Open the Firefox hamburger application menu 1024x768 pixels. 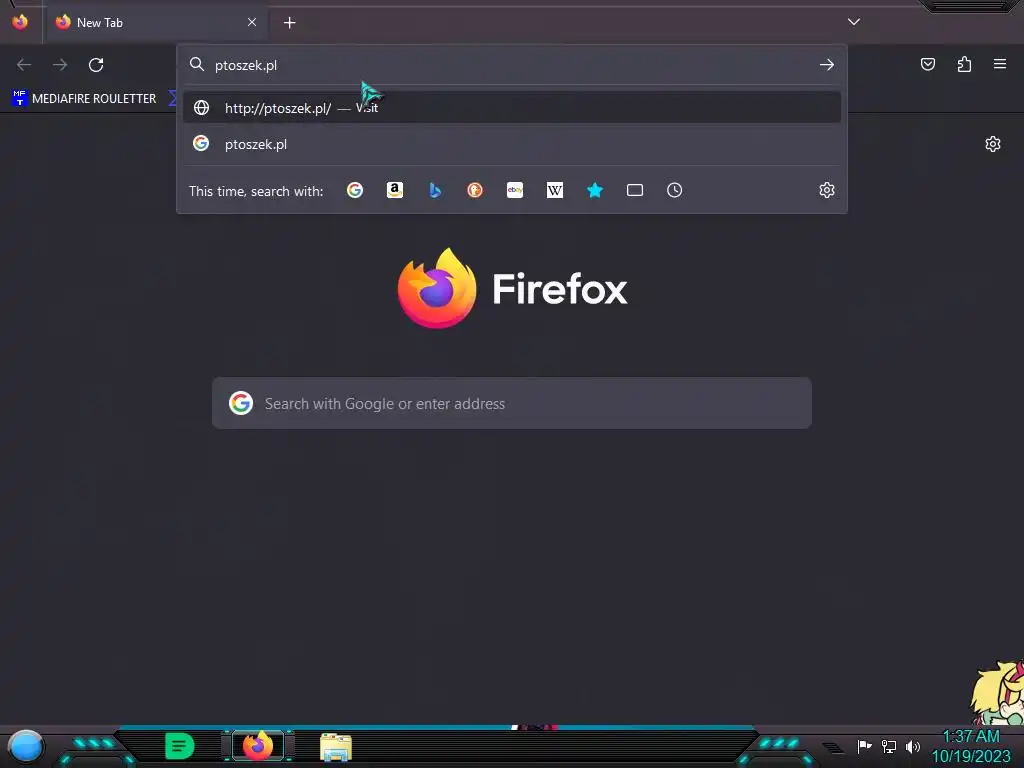click(1000, 64)
